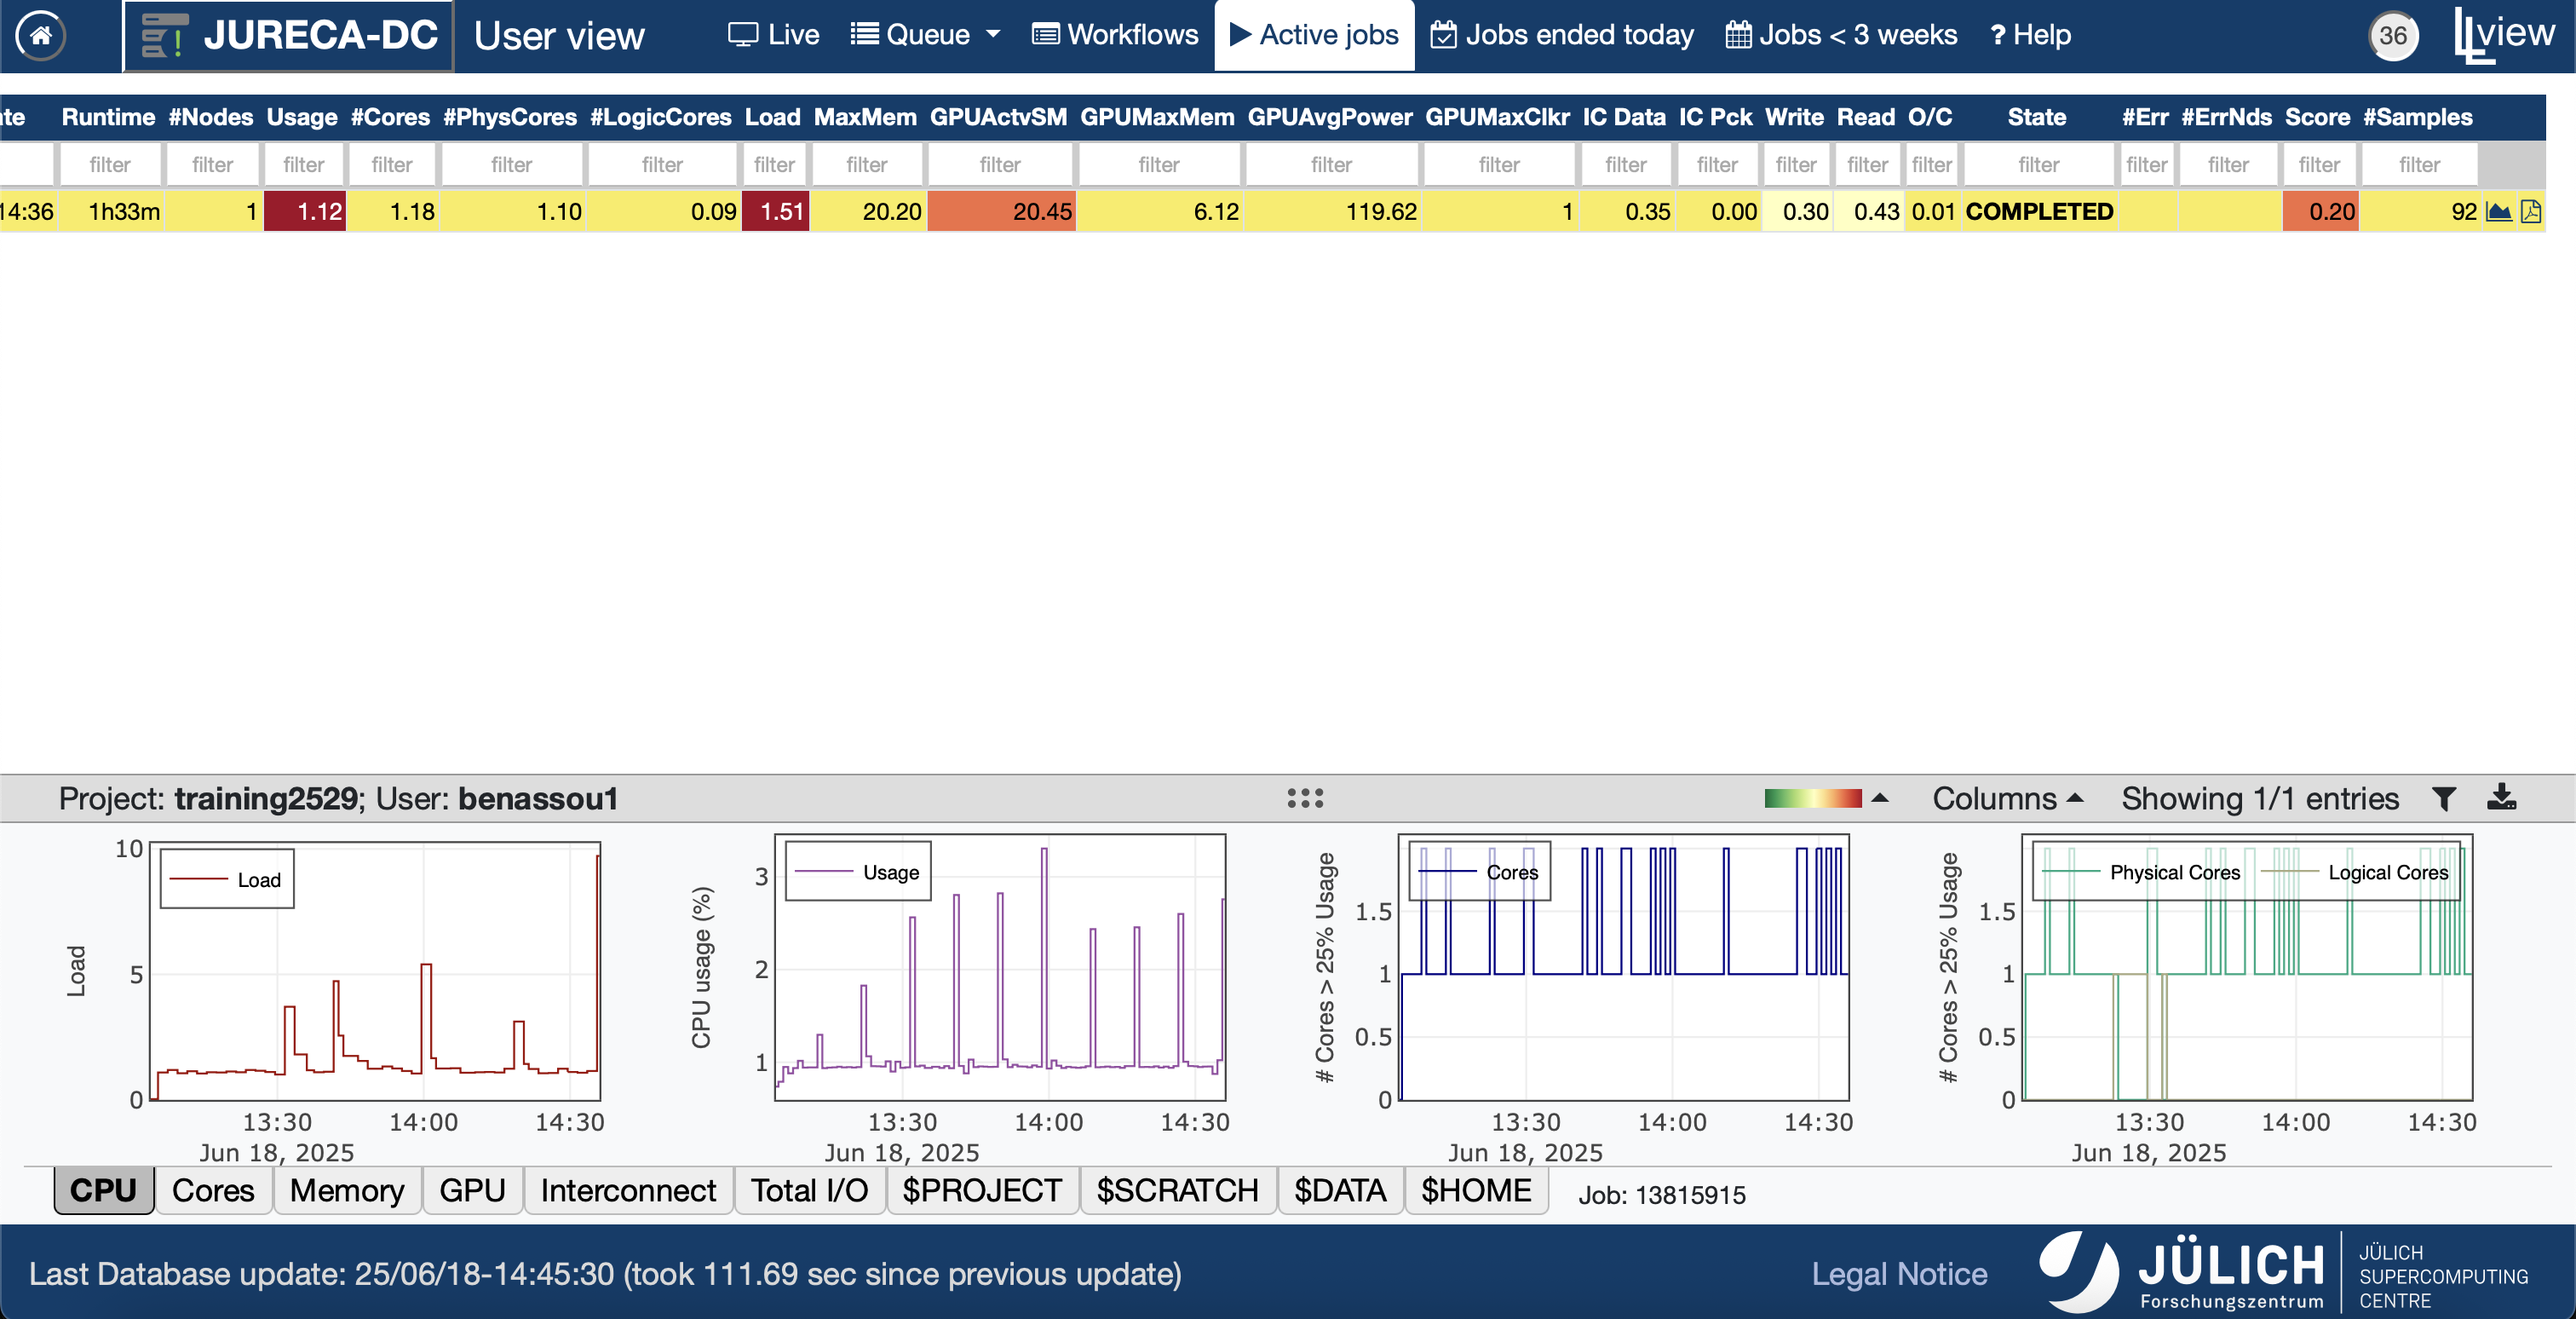Screen dimensions: 2576x1319
Task: Expand the color scale legend arrow
Action: [1879, 798]
